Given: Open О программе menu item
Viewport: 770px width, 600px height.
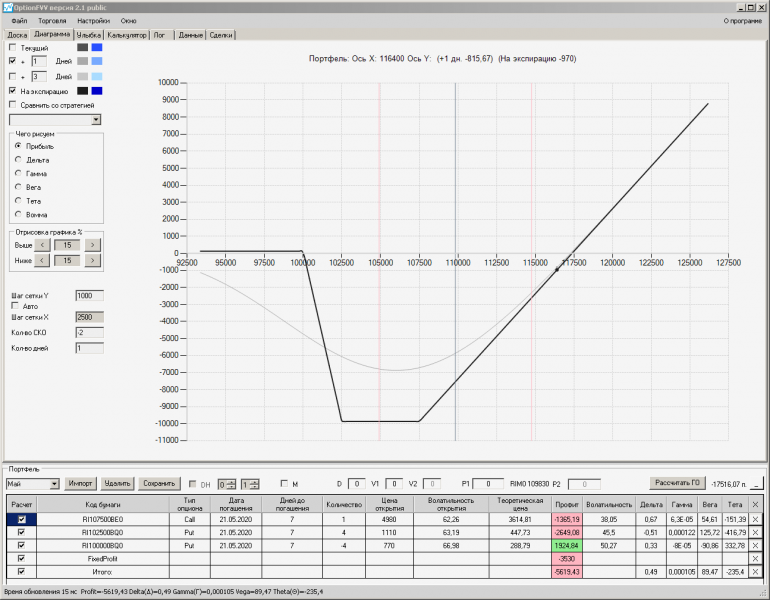Looking at the screenshot, I should tap(742, 21).
